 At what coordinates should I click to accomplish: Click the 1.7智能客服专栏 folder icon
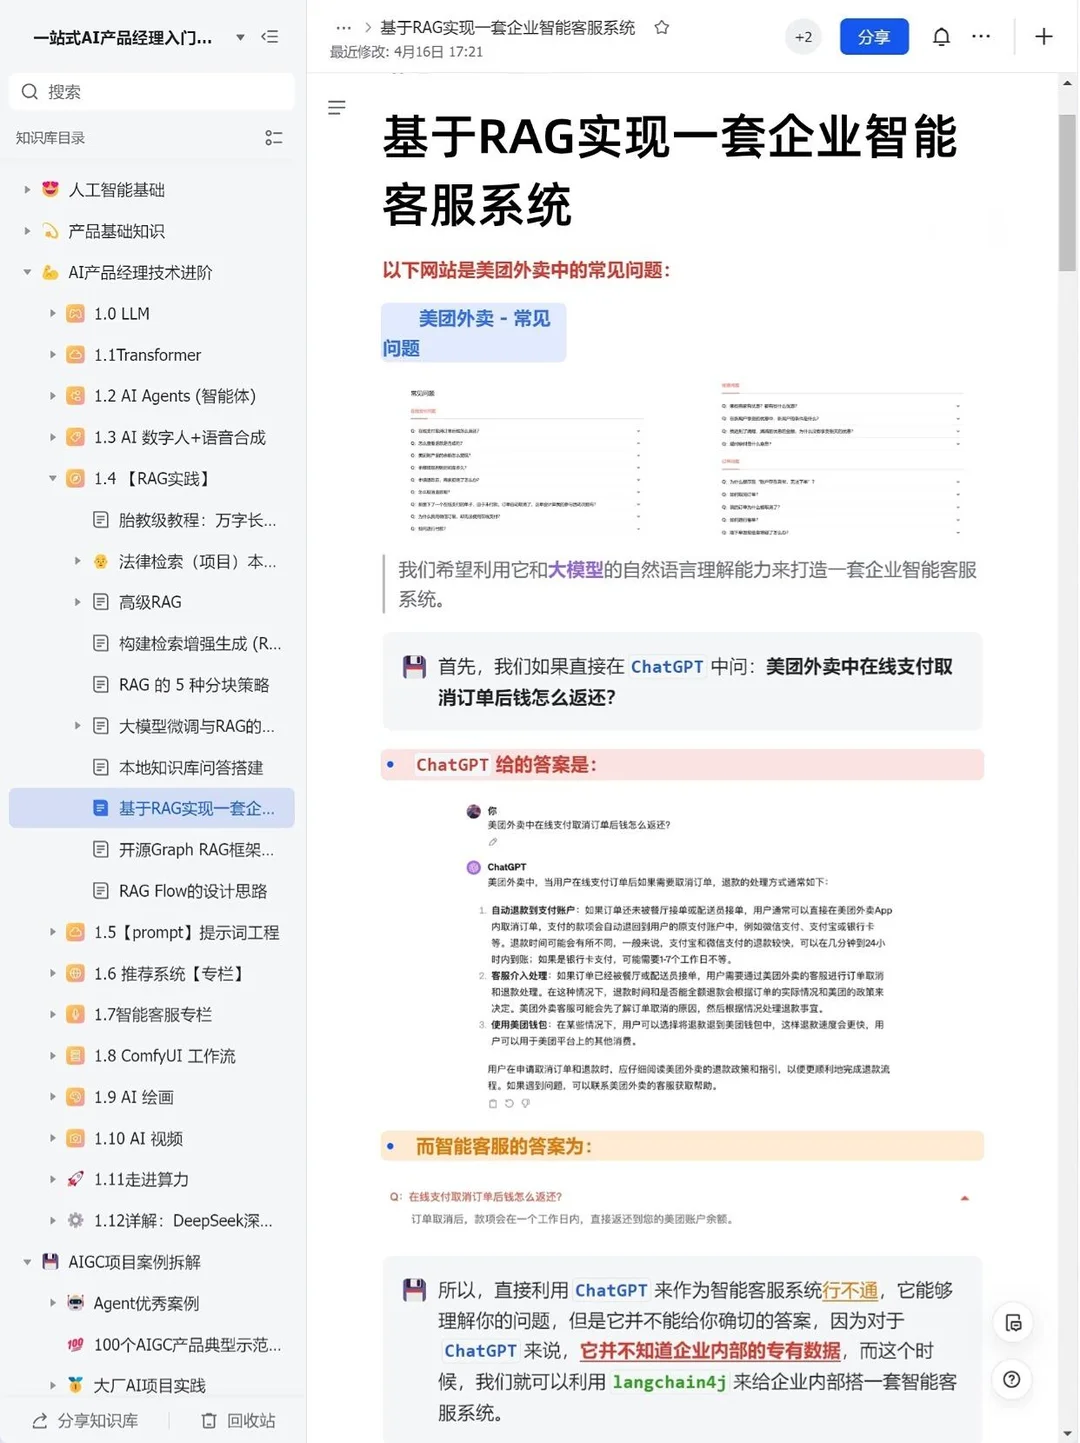(75, 1014)
